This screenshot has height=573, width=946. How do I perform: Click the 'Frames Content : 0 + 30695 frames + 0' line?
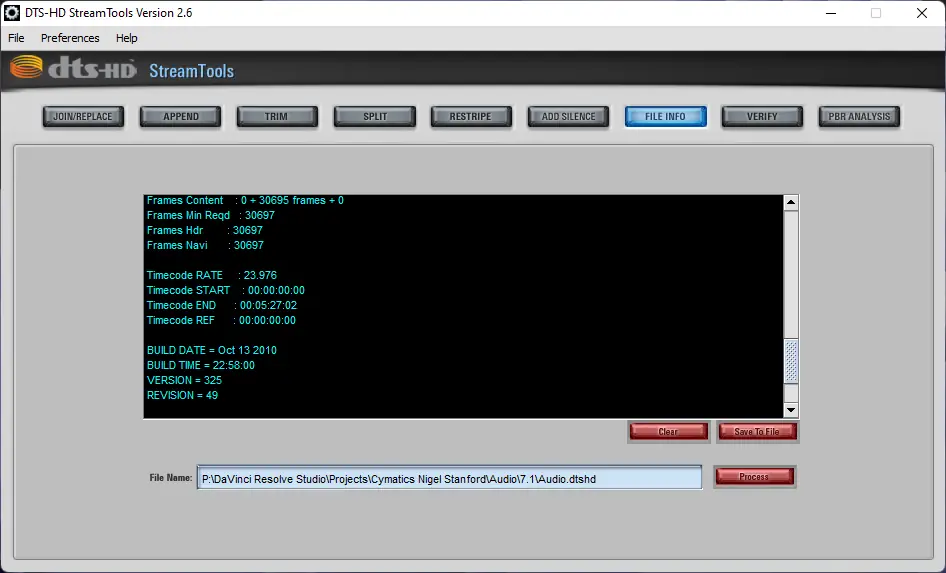(x=246, y=200)
